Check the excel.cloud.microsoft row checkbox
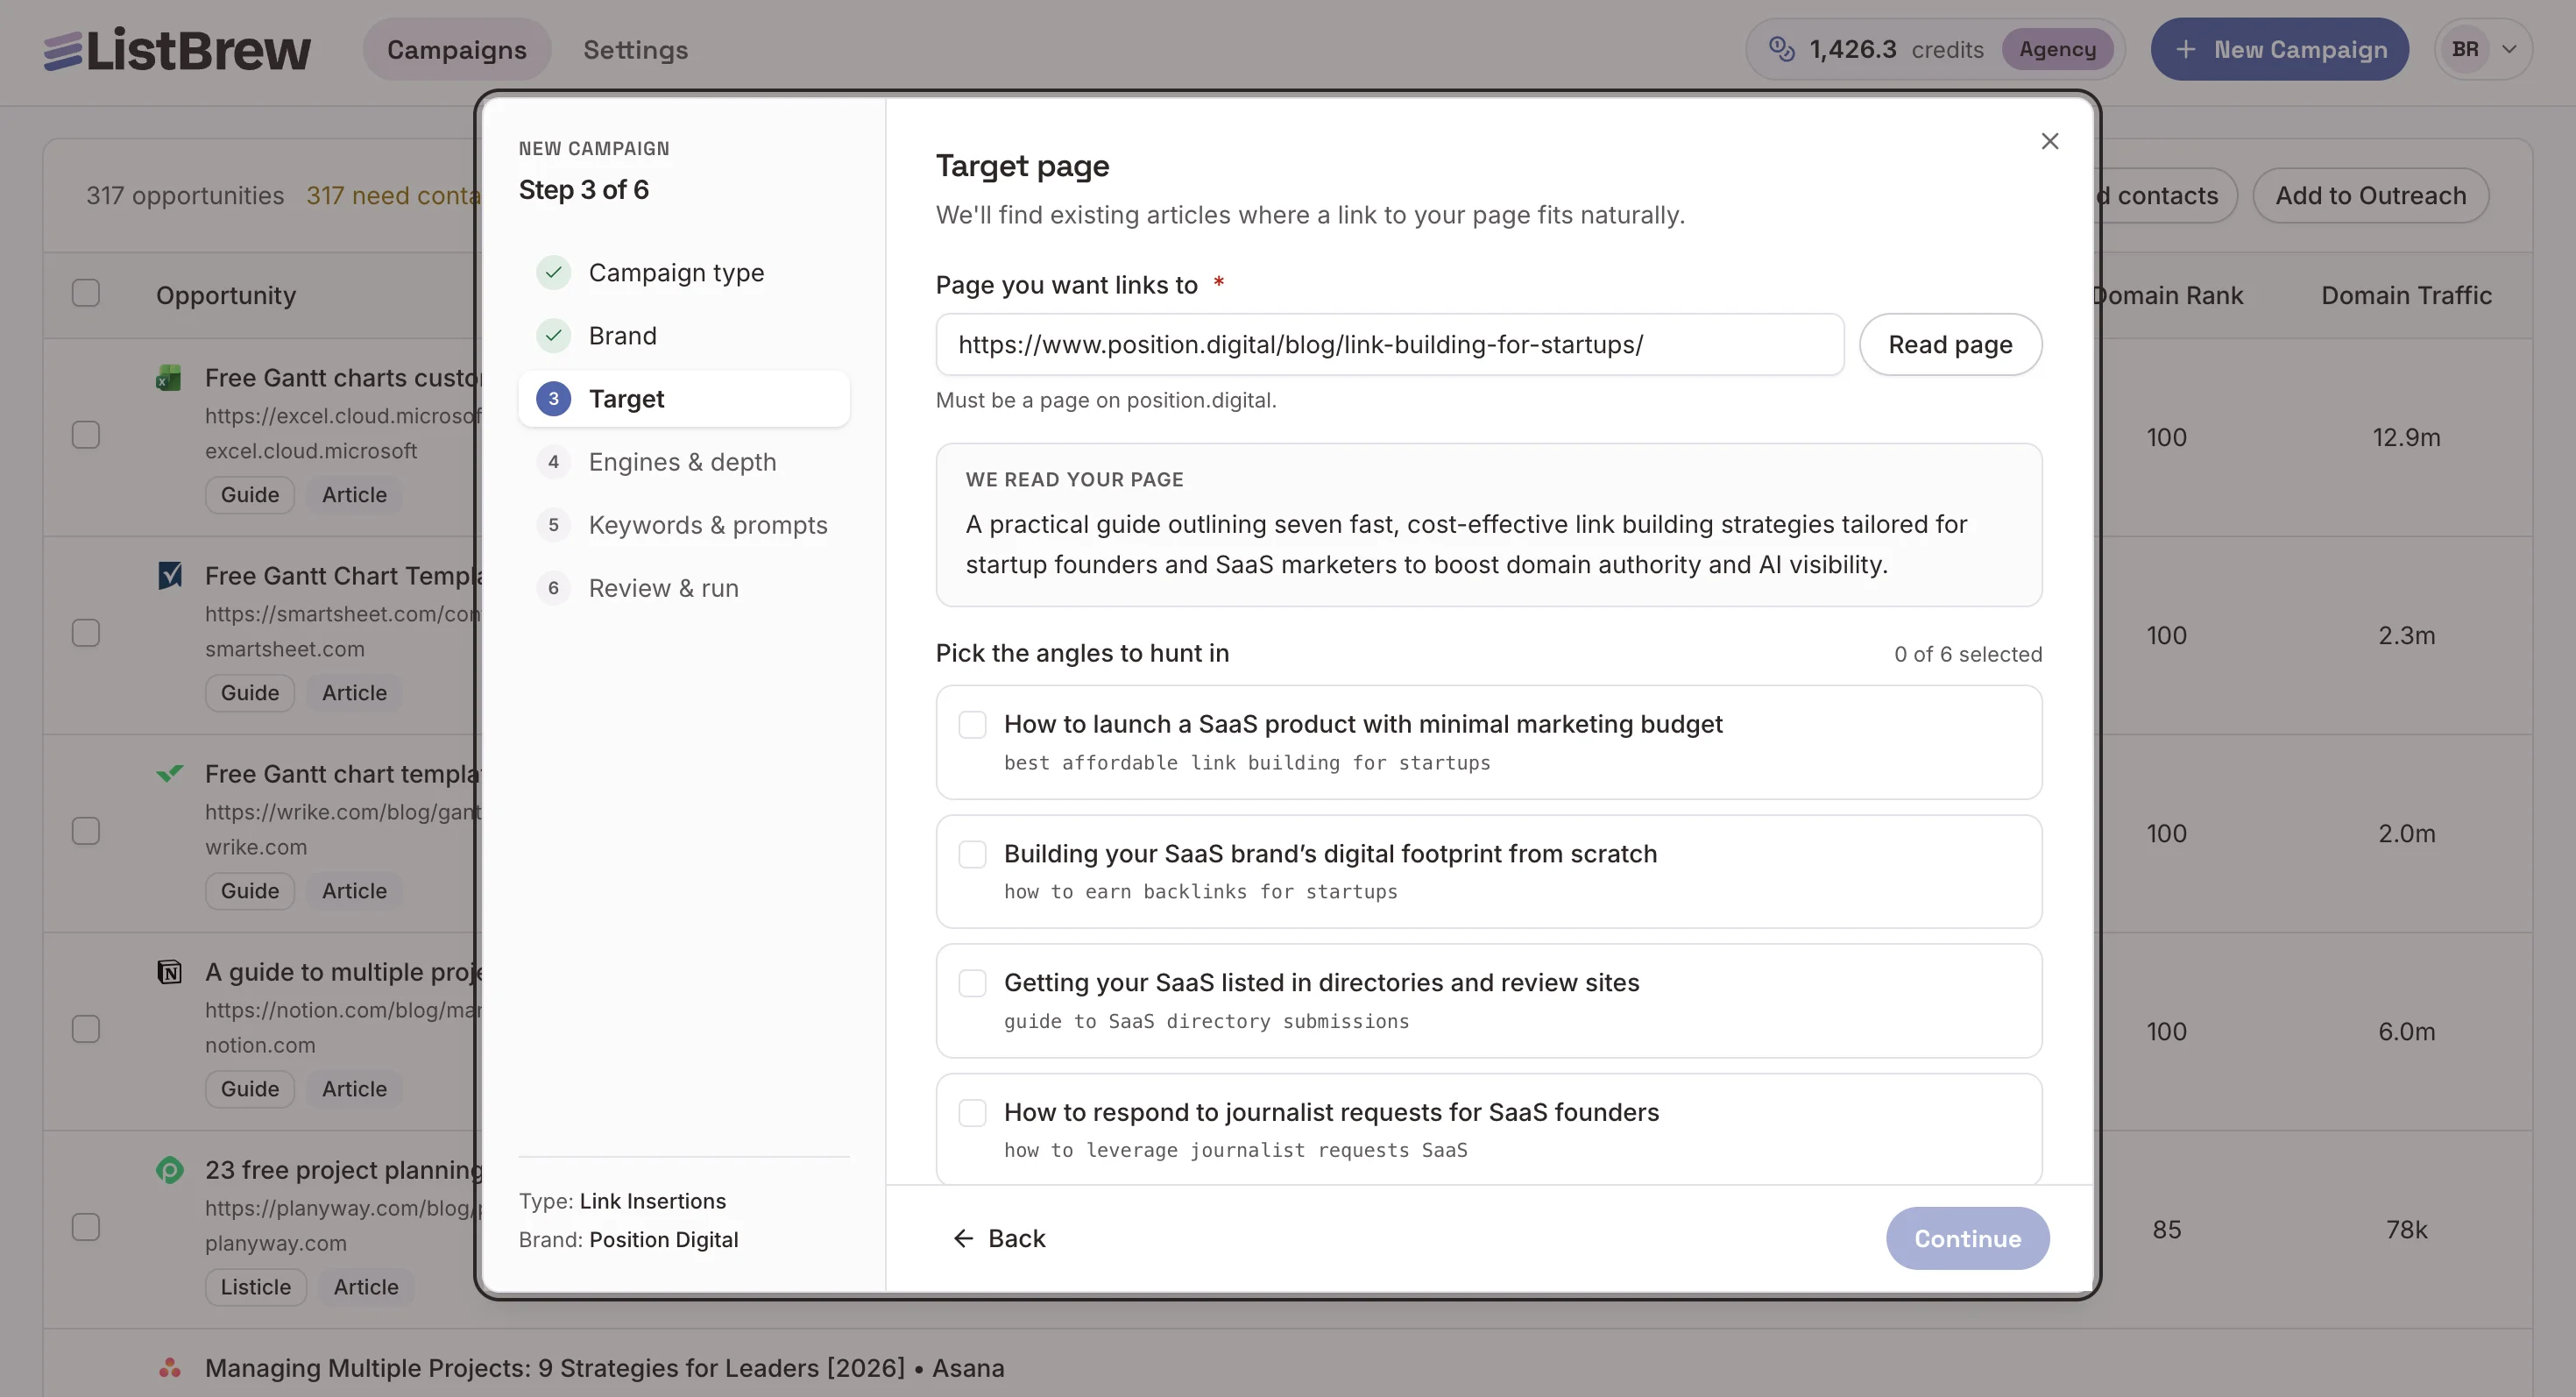 coord(86,435)
